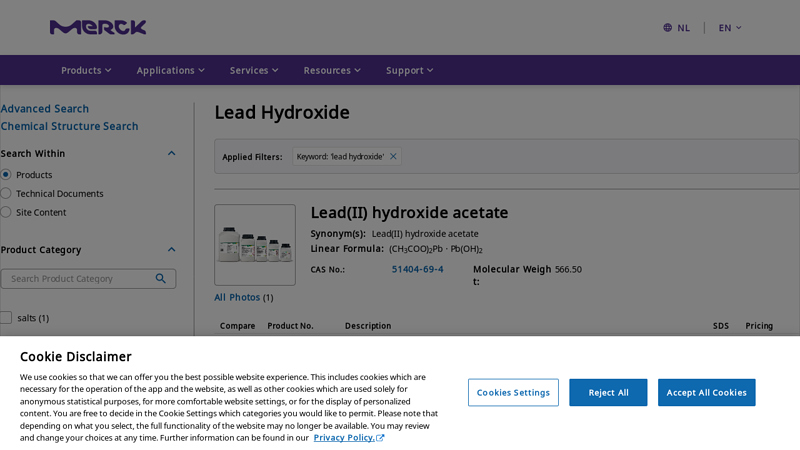
Task: Open the Resources menu
Action: point(332,70)
